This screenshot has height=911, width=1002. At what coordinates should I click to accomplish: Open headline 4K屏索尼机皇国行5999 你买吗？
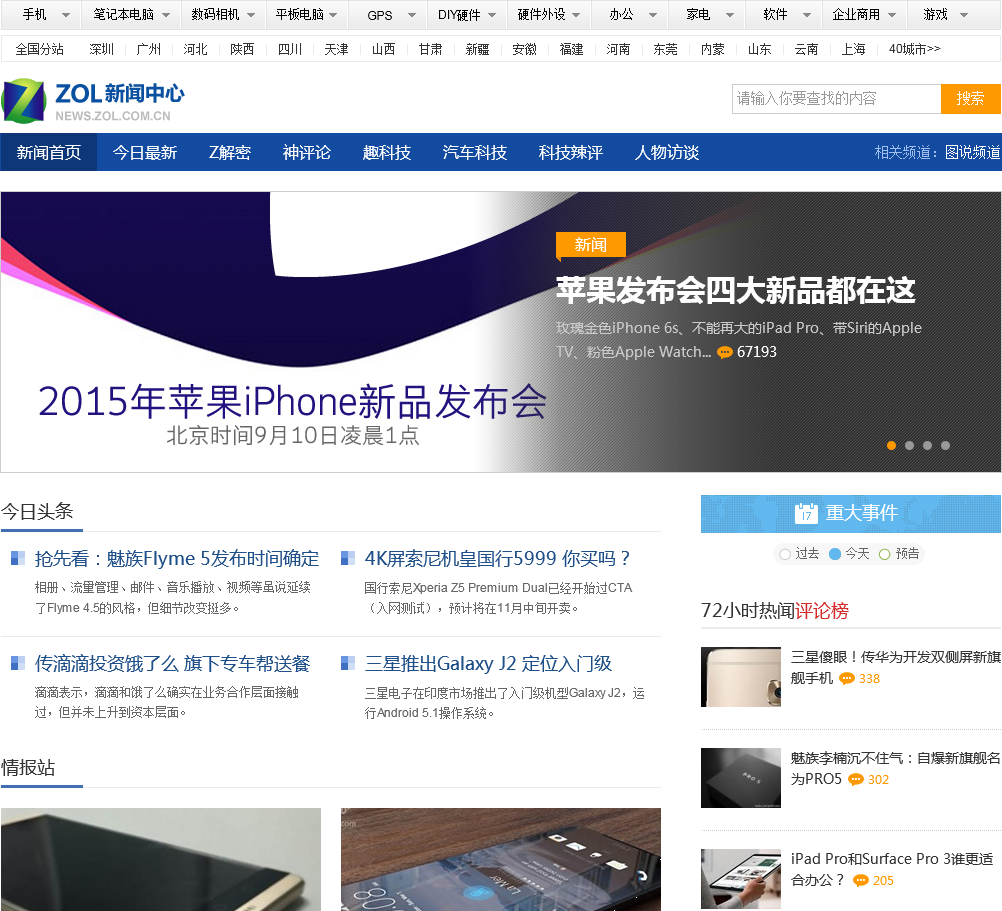tap(498, 558)
